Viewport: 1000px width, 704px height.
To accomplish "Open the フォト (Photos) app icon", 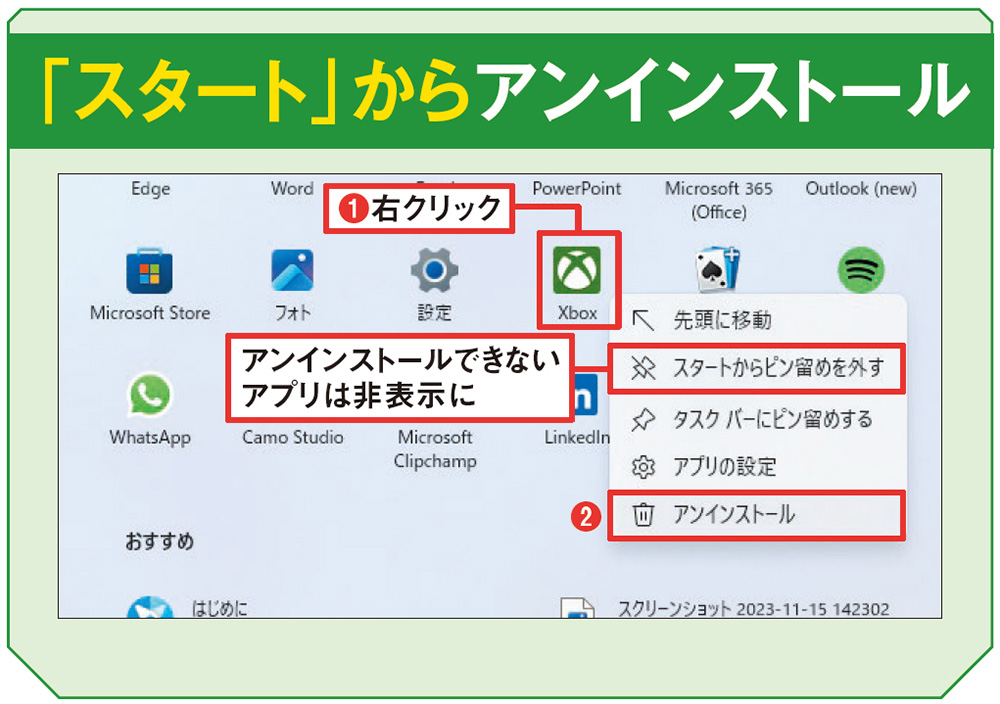I will pos(292,270).
